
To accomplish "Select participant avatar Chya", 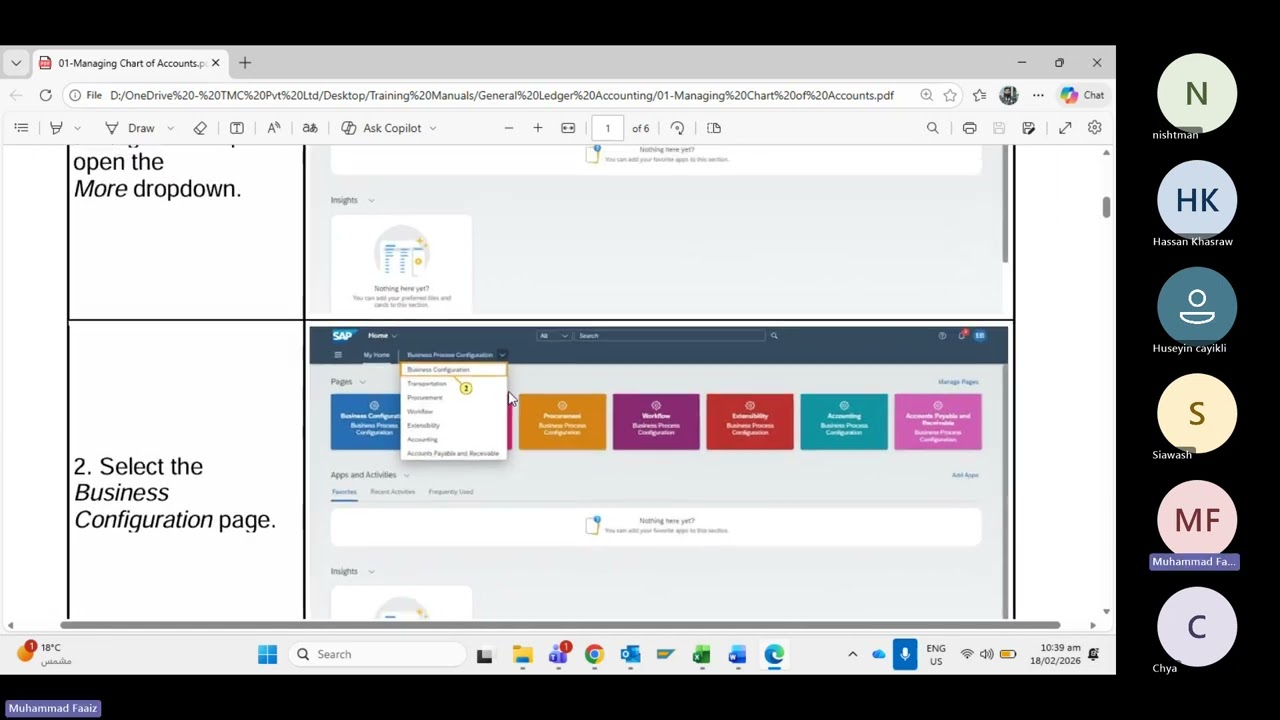I will 1197,627.
